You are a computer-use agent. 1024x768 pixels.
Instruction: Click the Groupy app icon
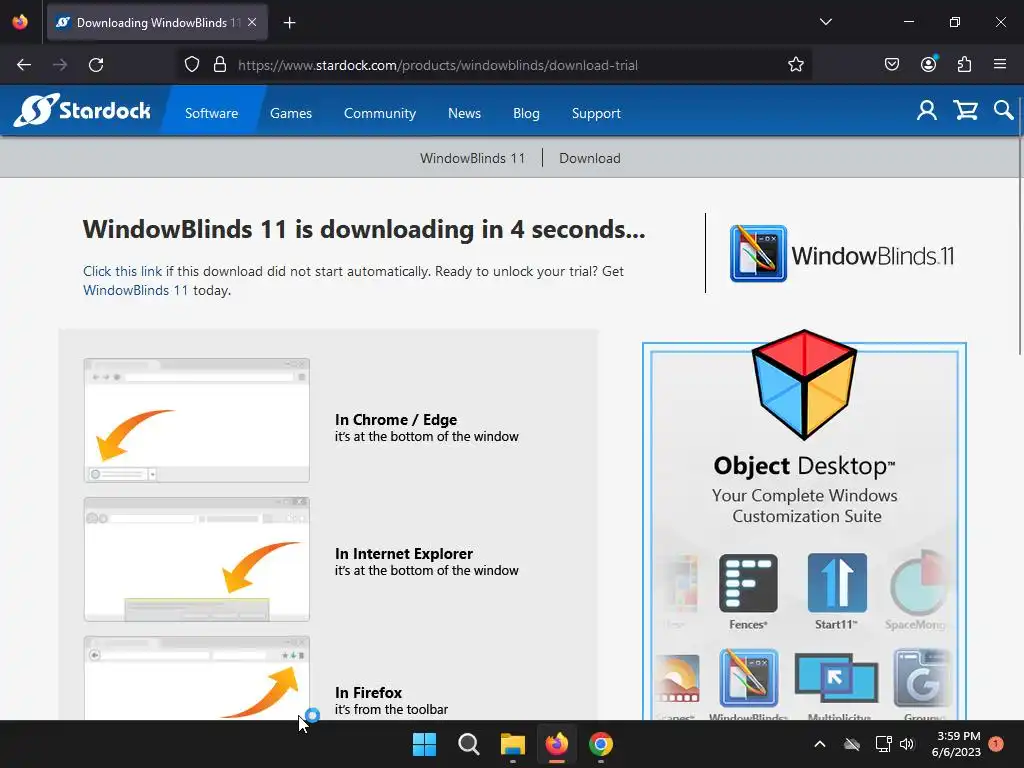pos(921,678)
